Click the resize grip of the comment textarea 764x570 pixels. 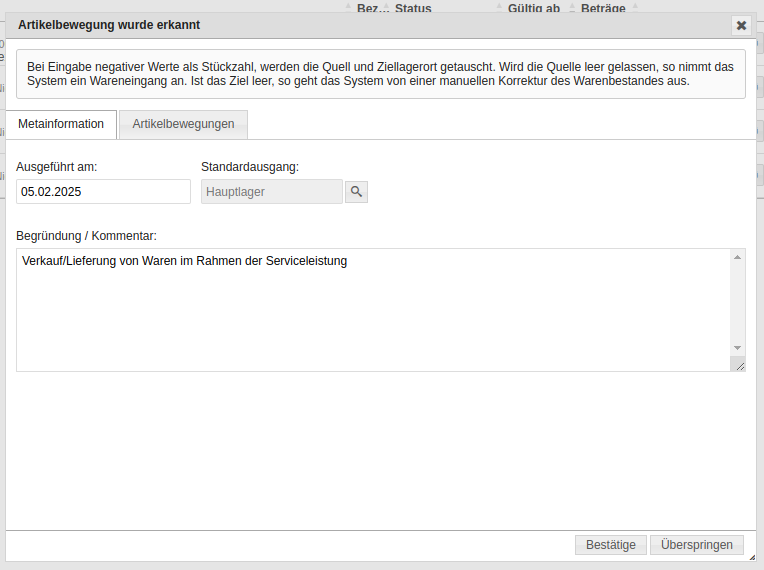739,366
